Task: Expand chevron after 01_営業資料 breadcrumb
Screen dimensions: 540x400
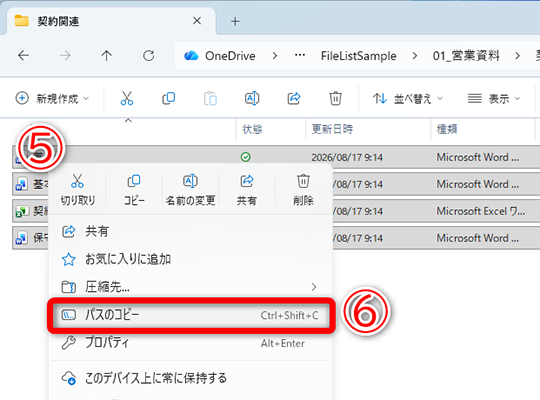Action: (517, 55)
